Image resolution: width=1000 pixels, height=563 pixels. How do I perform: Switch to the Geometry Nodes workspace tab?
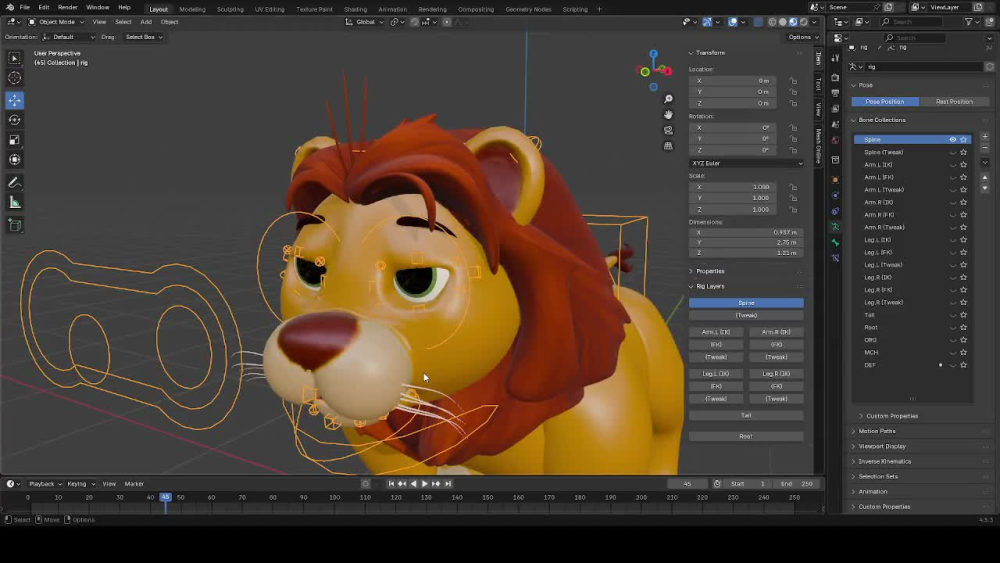pyautogui.click(x=528, y=10)
